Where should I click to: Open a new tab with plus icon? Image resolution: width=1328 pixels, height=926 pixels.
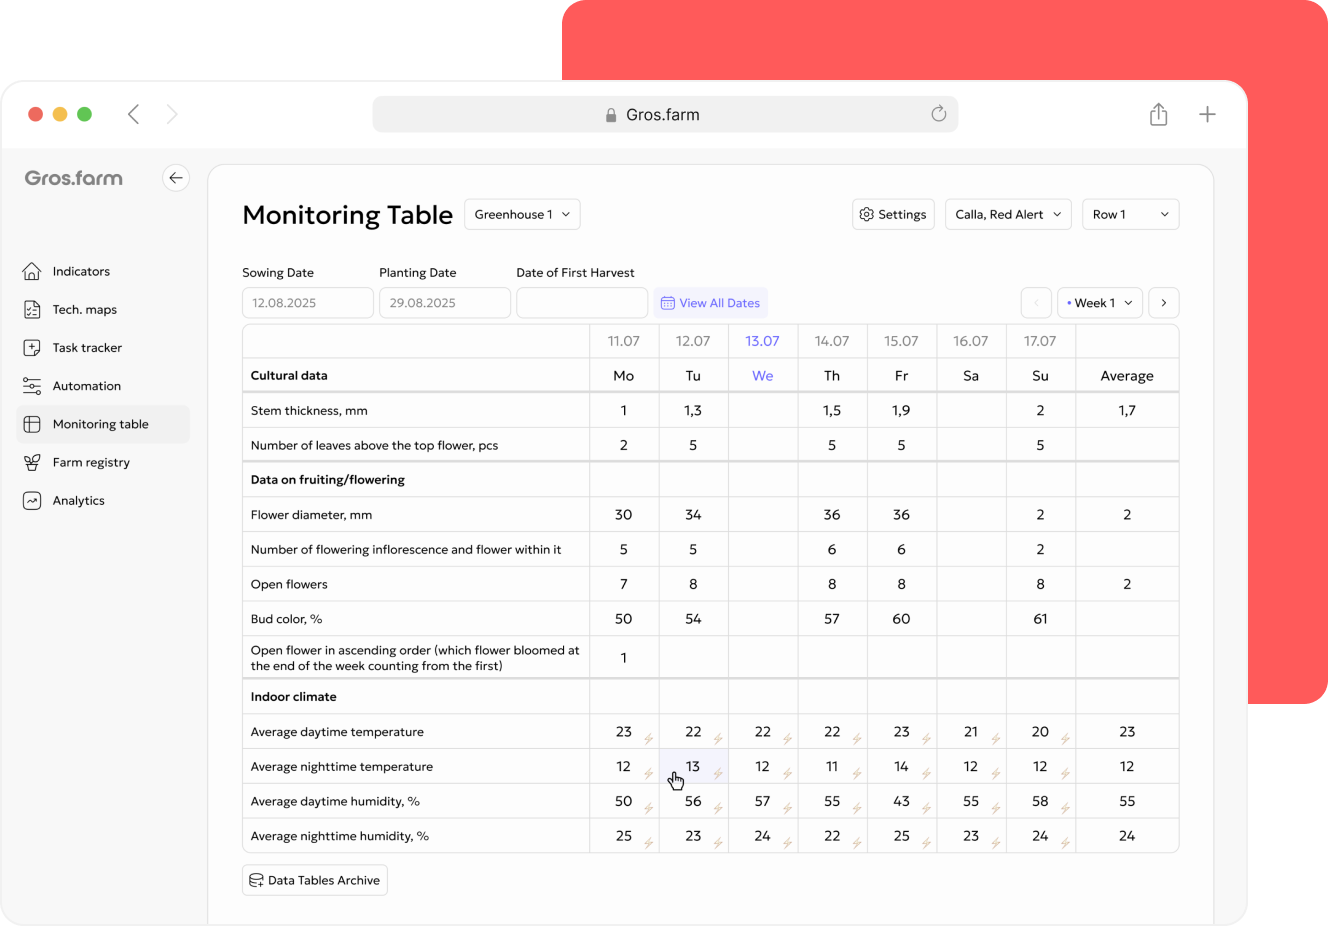(x=1207, y=114)
